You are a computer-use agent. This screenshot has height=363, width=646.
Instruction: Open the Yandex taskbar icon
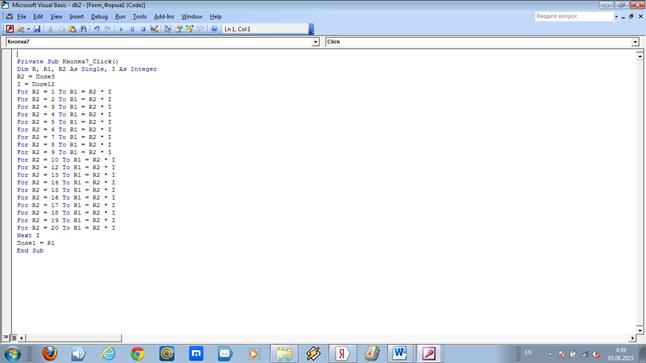click(342, 354)
